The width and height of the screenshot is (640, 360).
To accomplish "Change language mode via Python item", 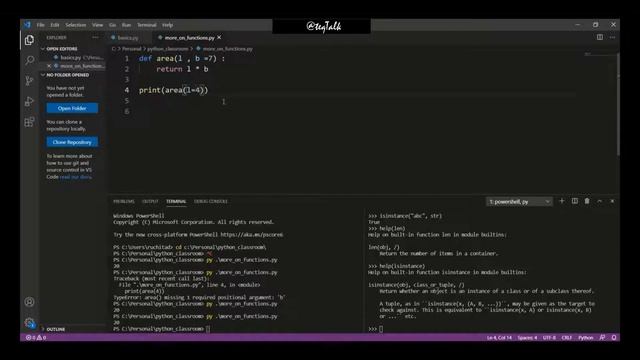I will [586, 338].
